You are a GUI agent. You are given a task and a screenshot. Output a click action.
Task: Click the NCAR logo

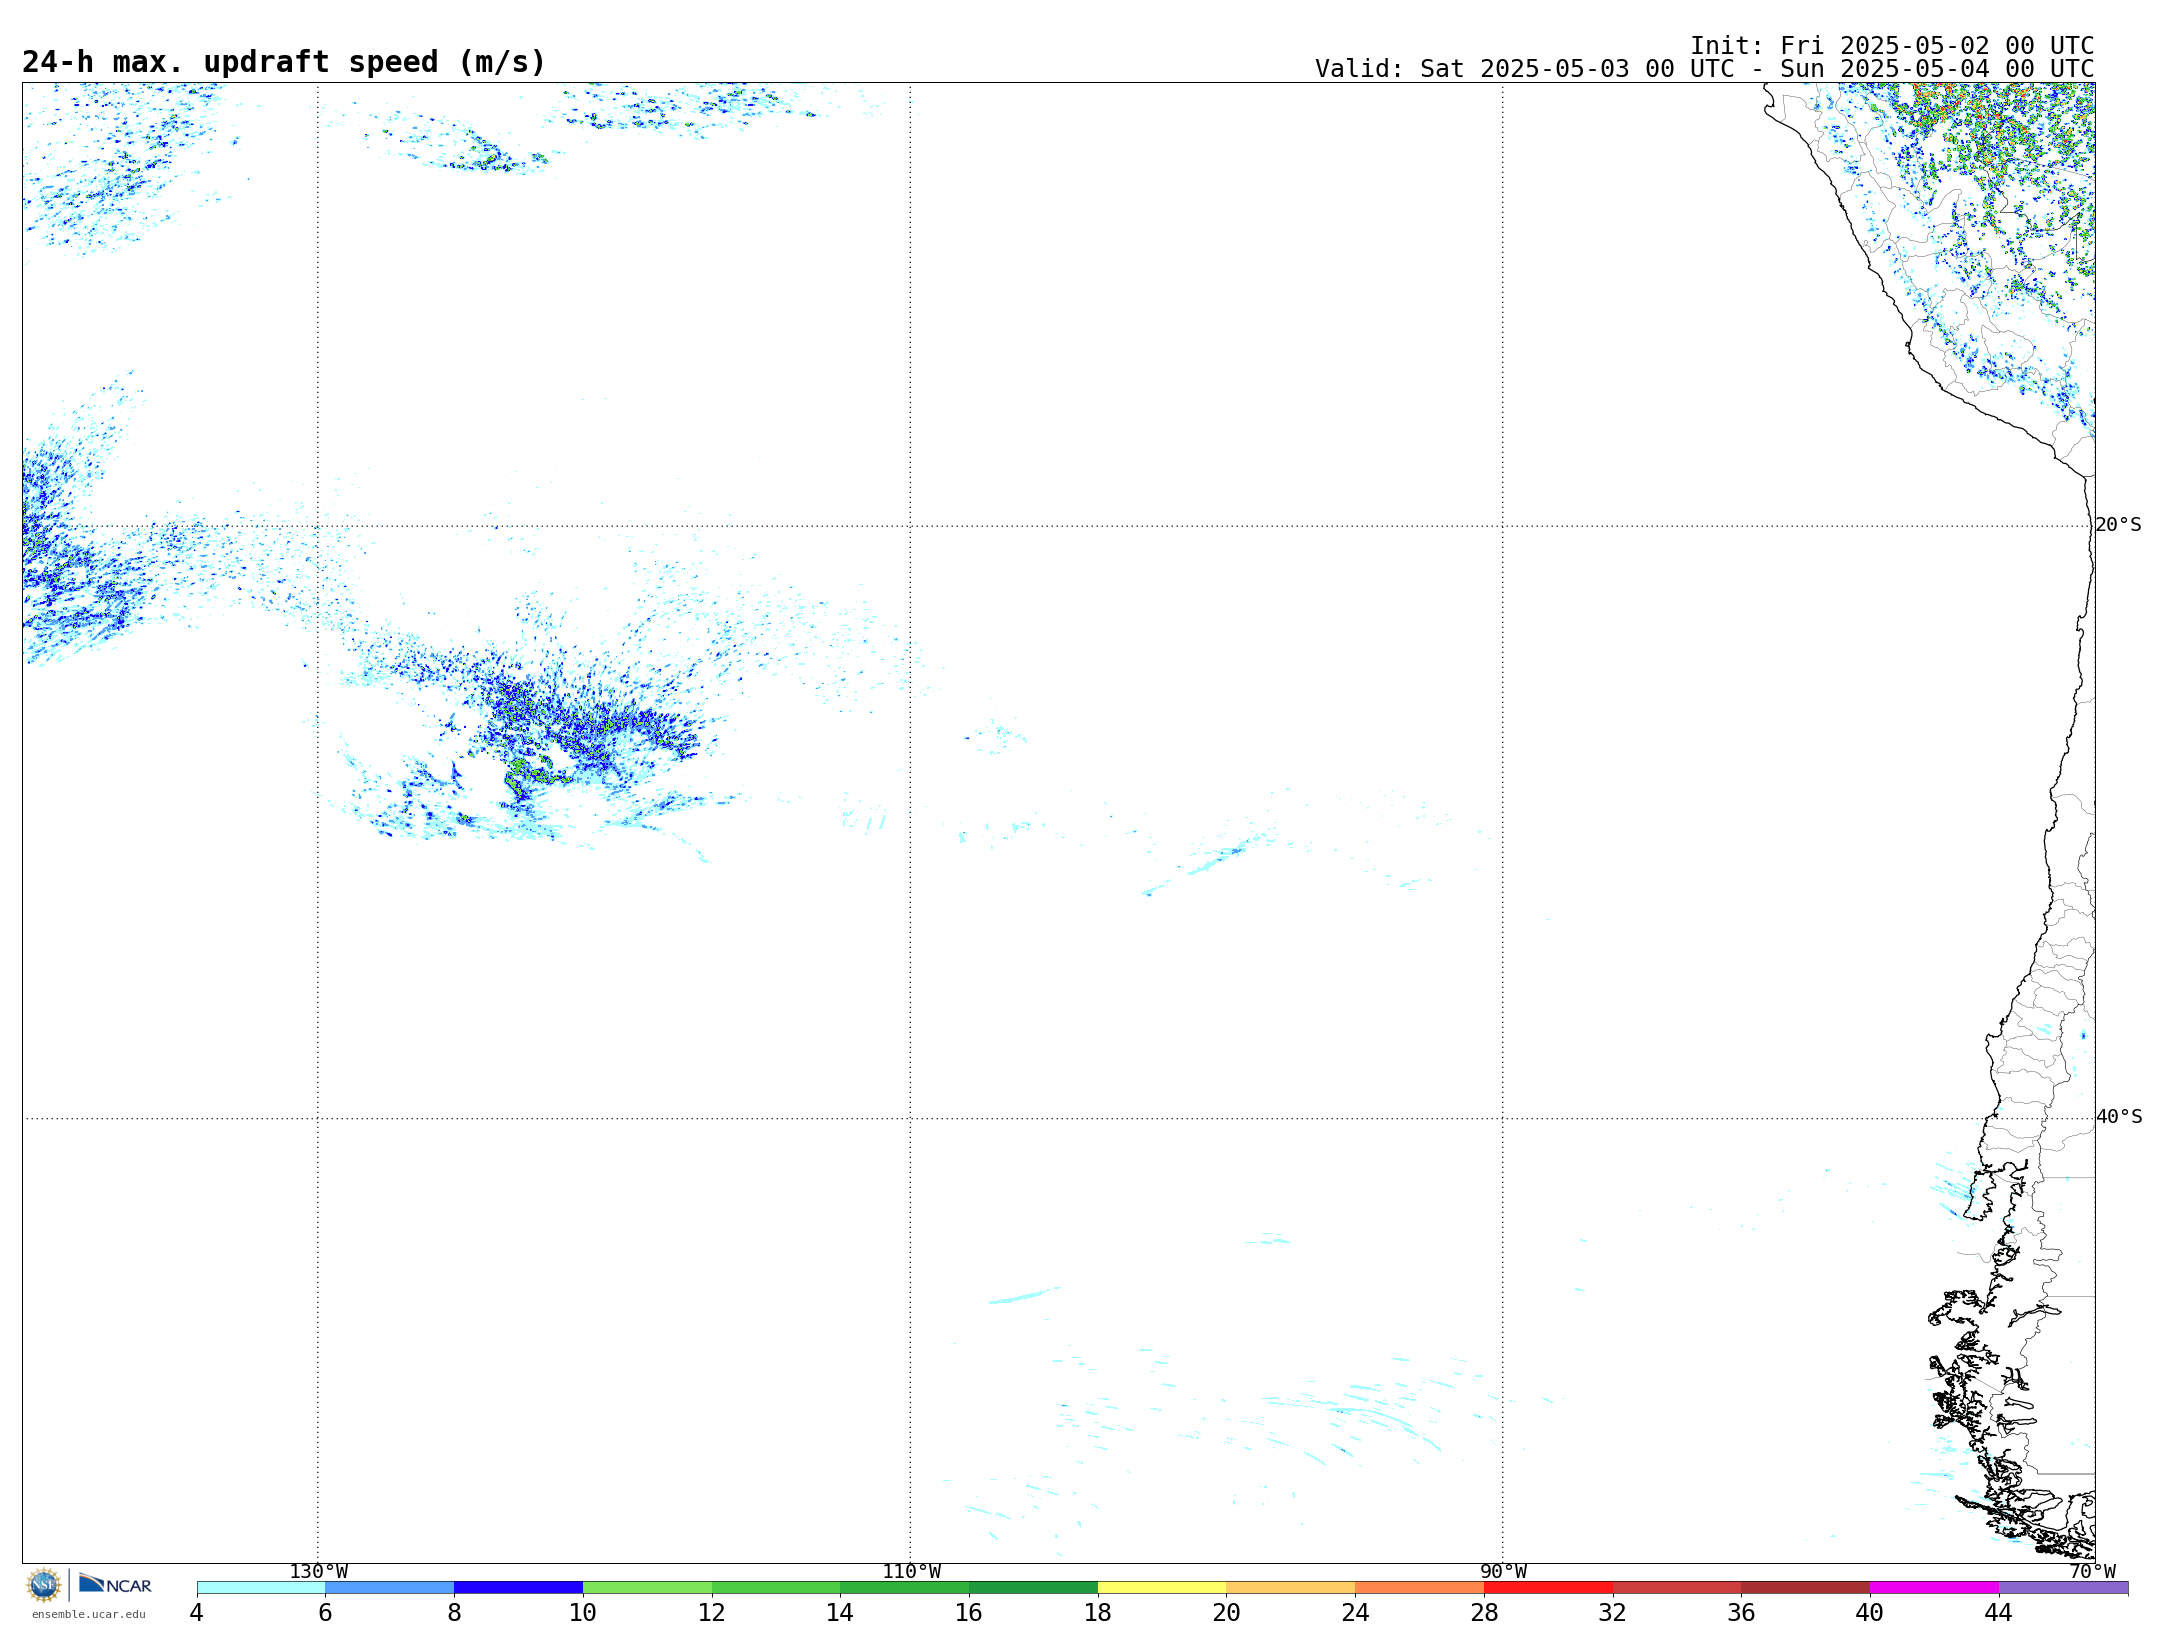115,1585
